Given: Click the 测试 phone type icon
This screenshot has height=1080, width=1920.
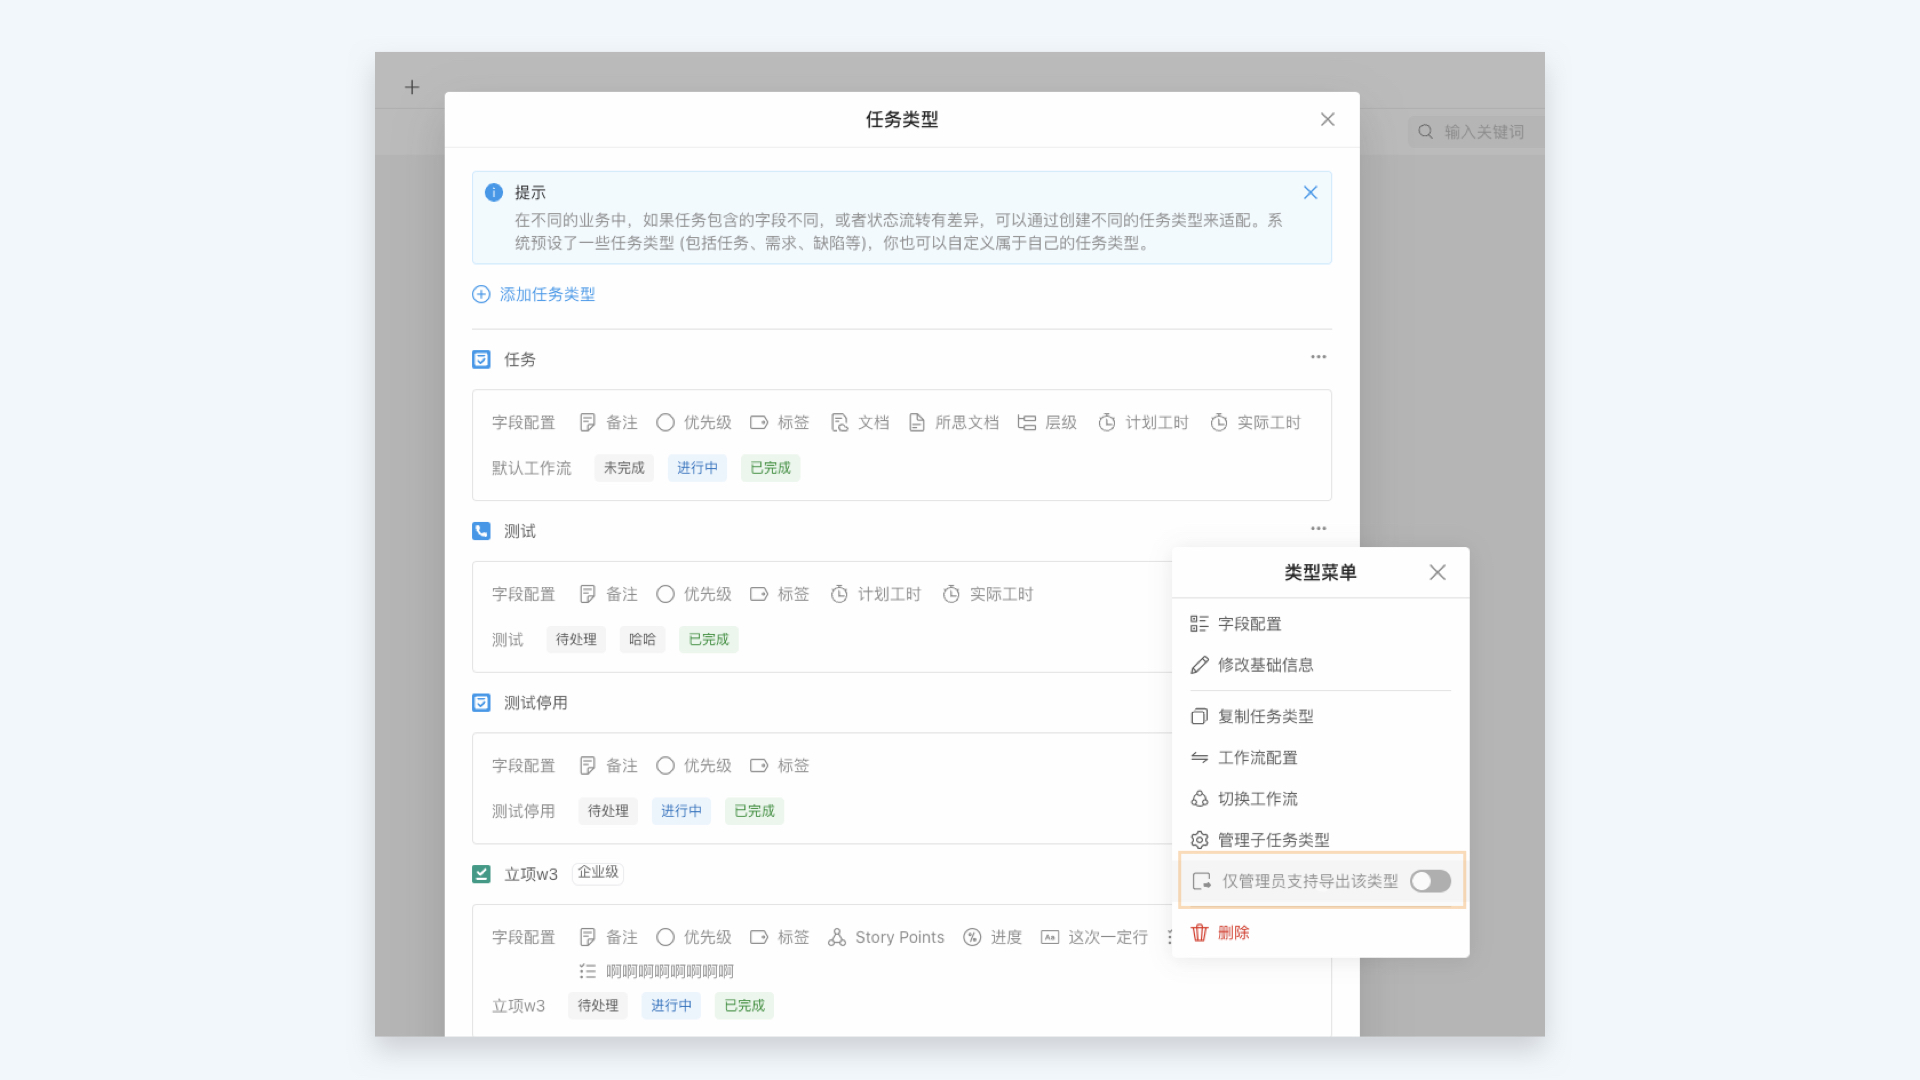Looking at the screenshot, I should click(x=481, y=531).
